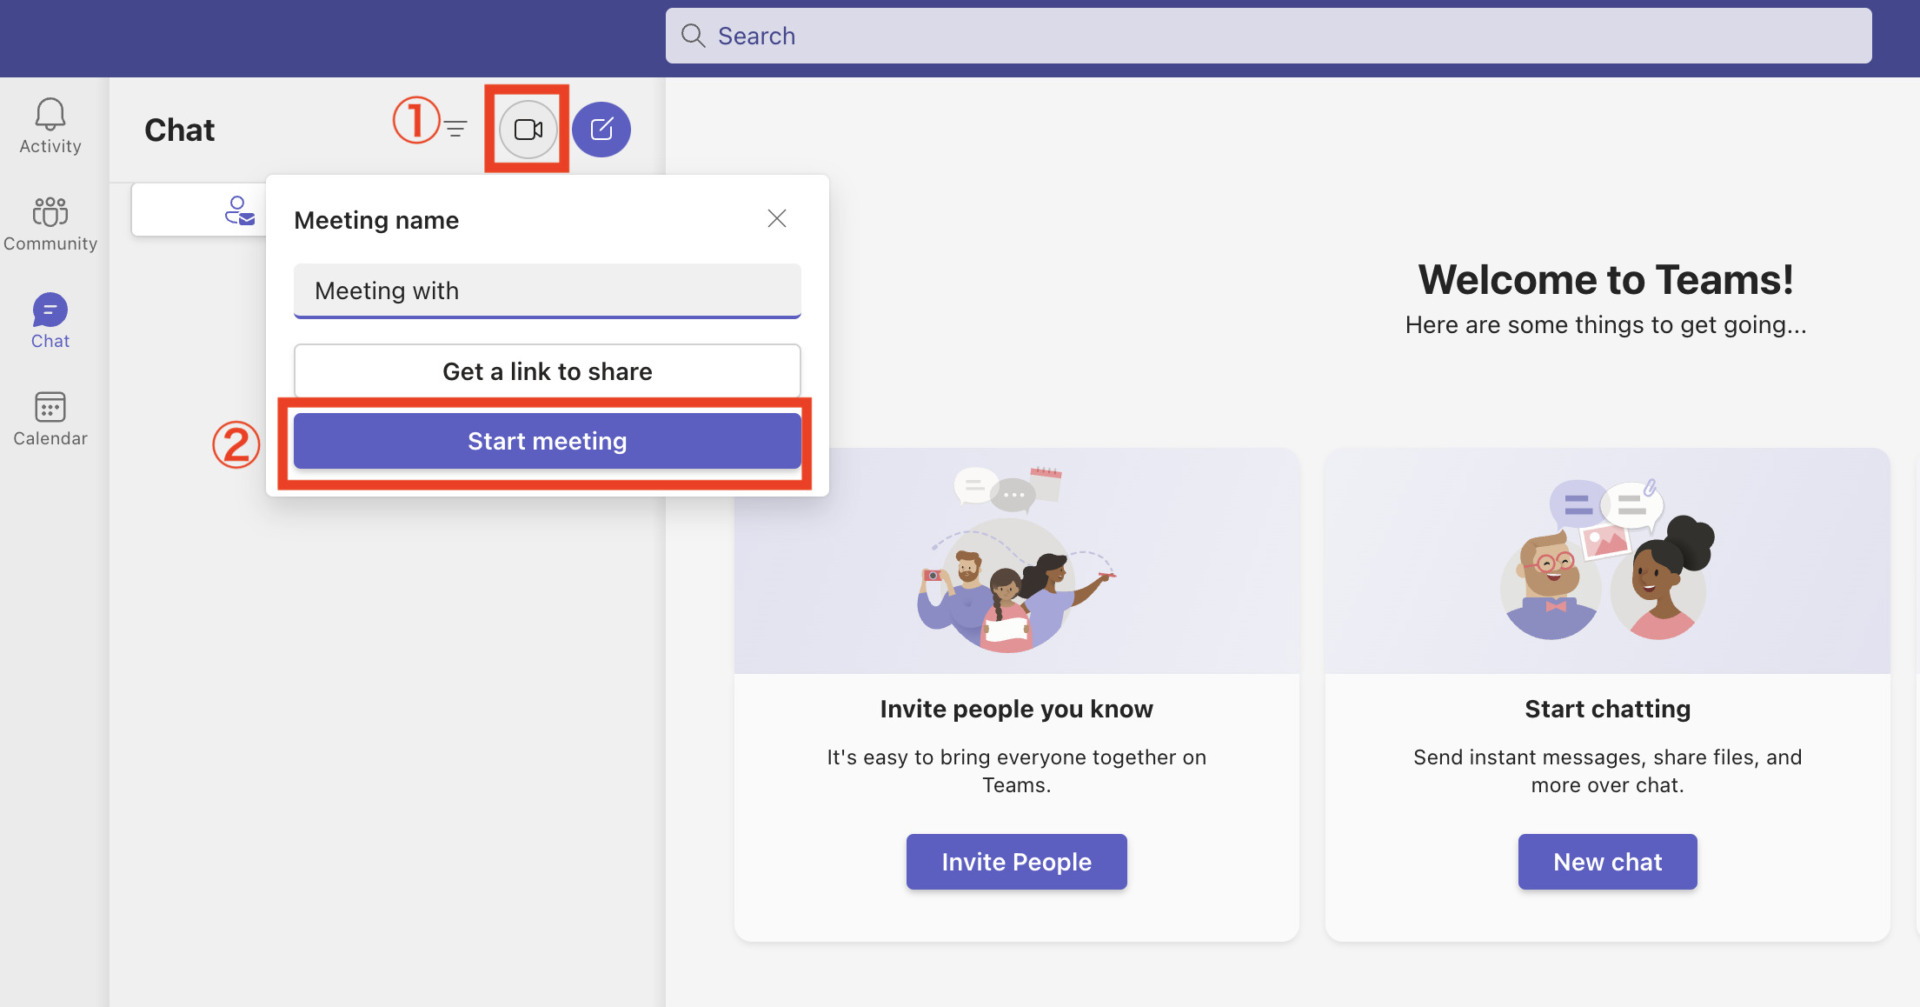Open the Activity feed
This screenshot has height=1007, width=1920.
pyautogui.click(x=49, y=125)
